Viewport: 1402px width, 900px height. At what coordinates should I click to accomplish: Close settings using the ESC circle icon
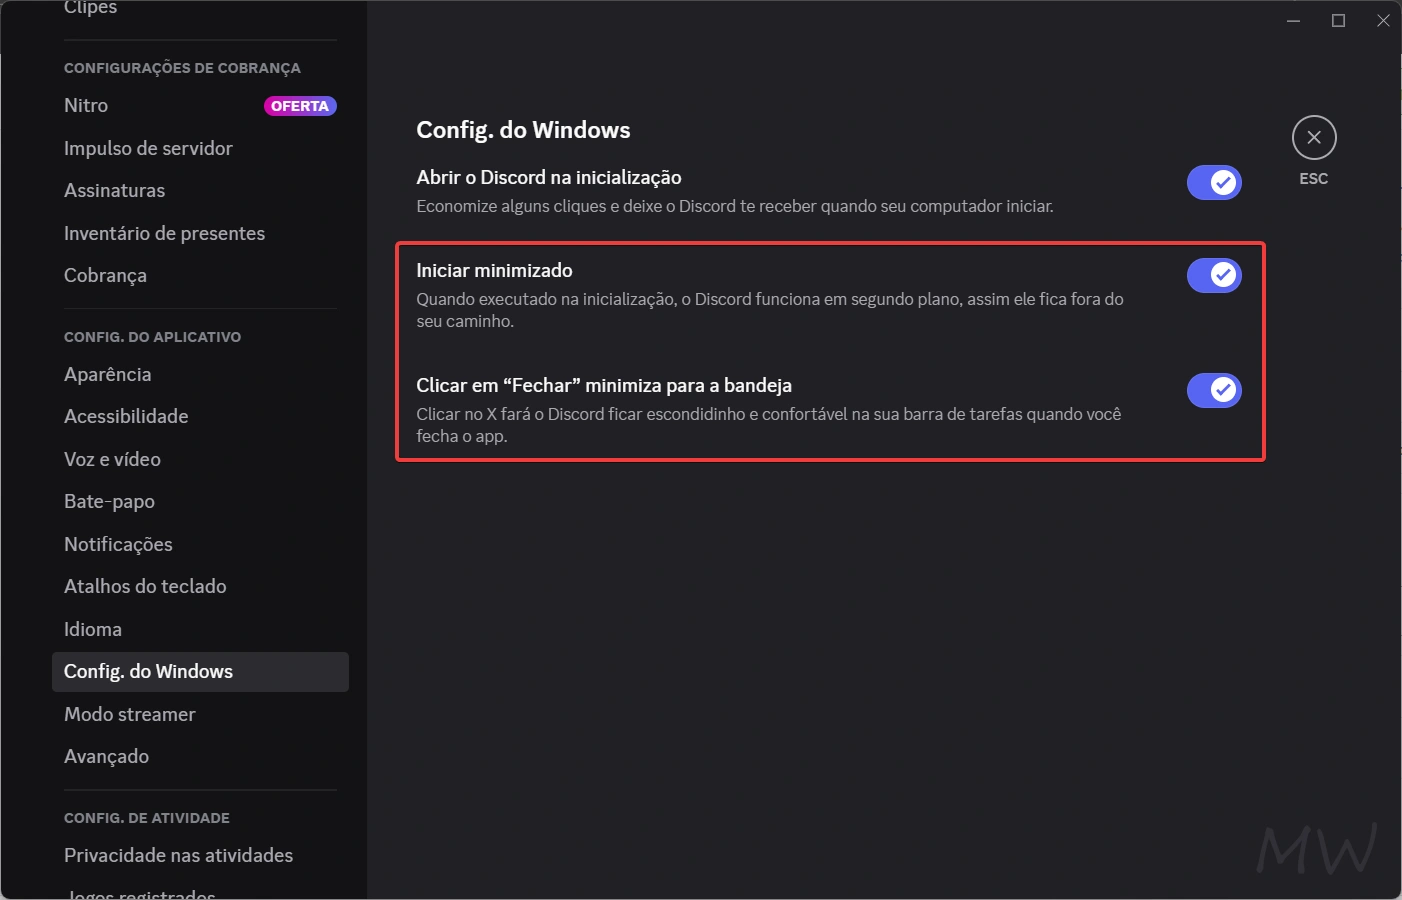tap(1313, 137)
